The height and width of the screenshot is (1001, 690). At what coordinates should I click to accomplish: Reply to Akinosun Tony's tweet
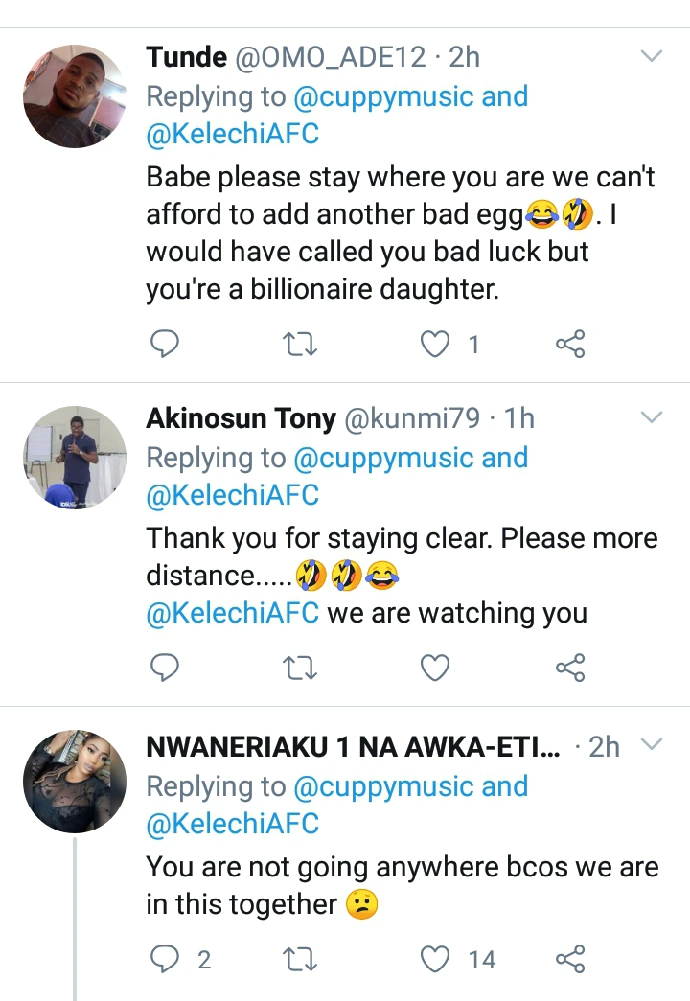[x=164, y=667]
